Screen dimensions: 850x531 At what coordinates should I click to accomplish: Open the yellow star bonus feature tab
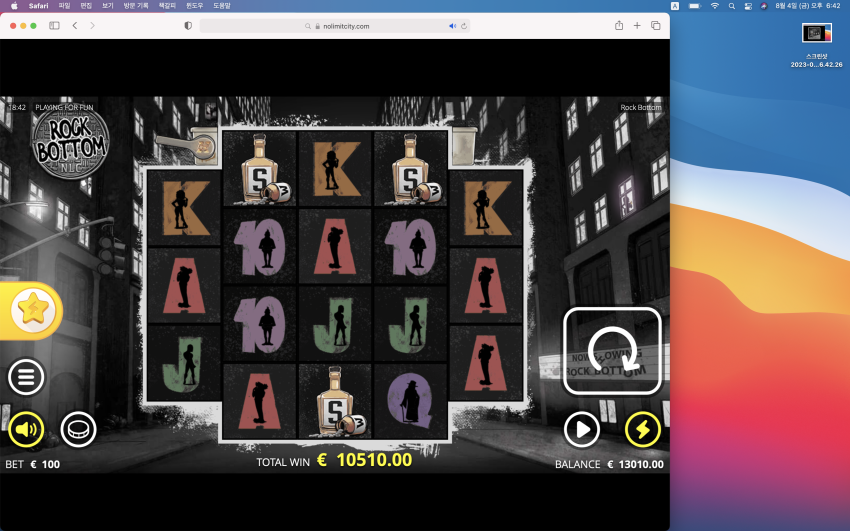coord(33,311)
